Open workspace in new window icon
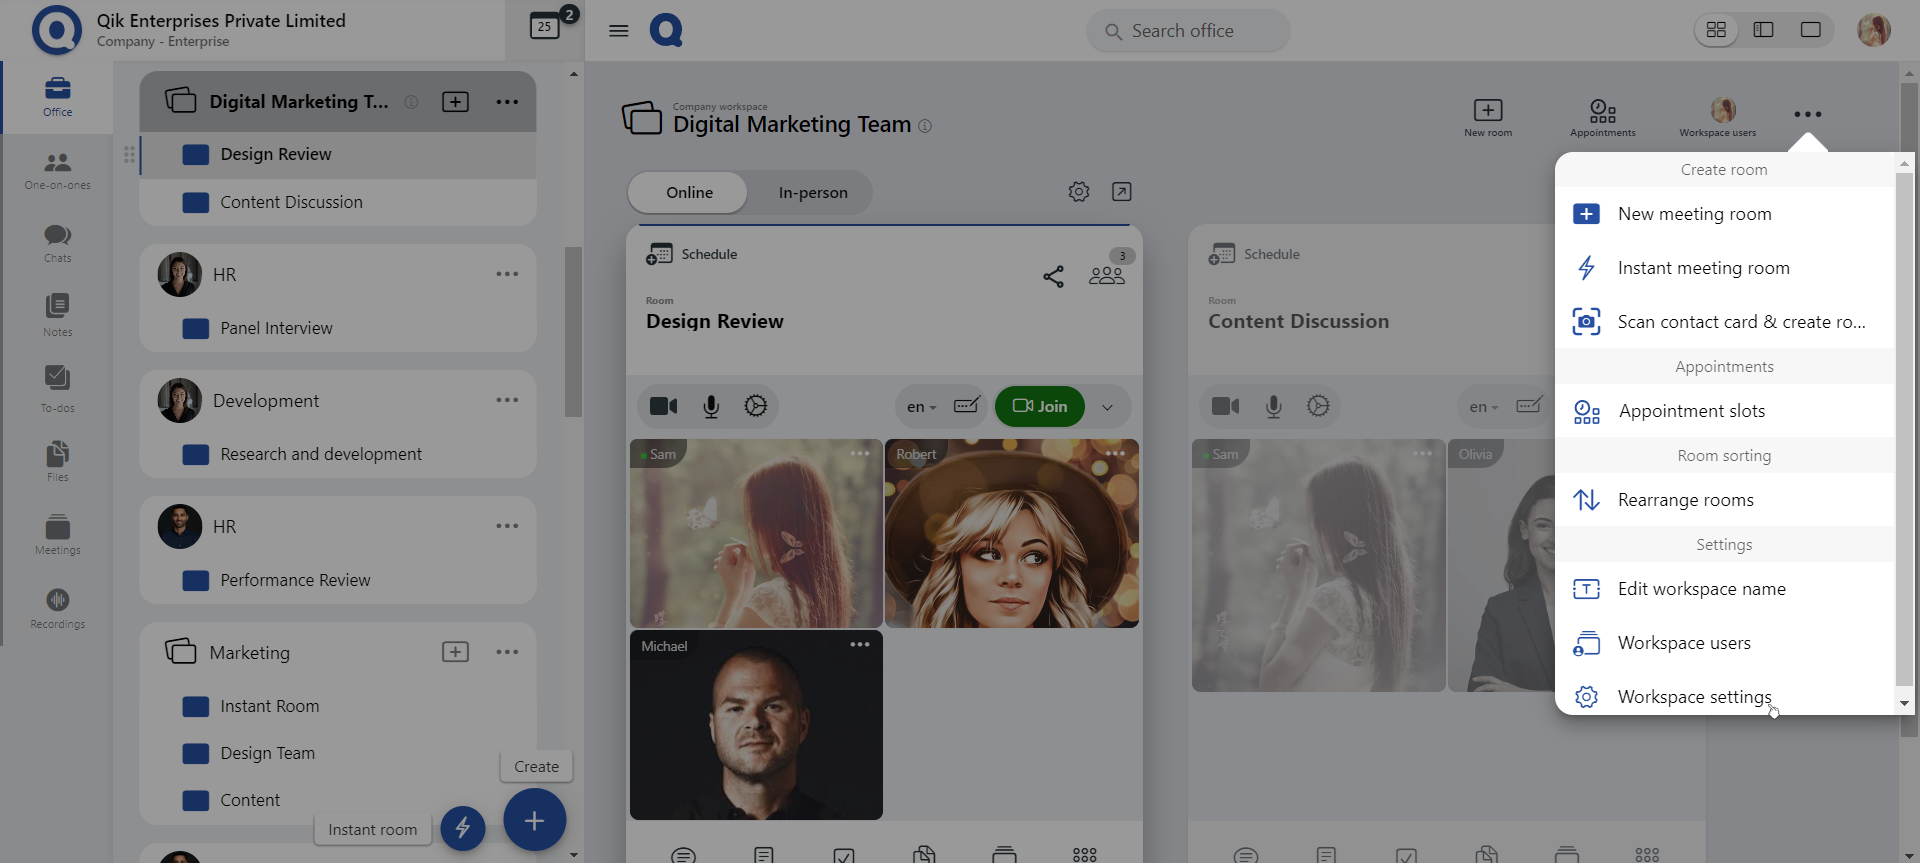Image resolution: width=1920 pixels, height=863 pixels. (1122, 192)
